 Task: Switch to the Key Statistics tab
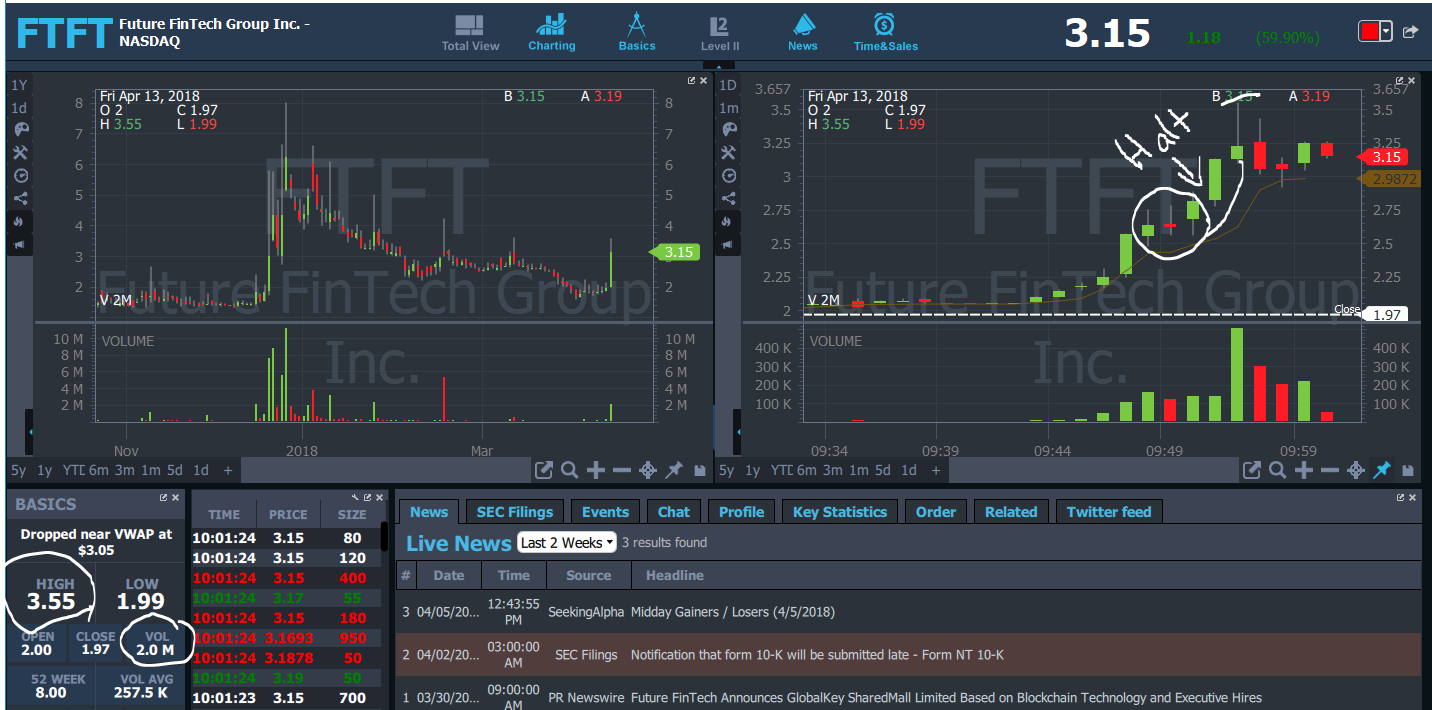[840, 512]
